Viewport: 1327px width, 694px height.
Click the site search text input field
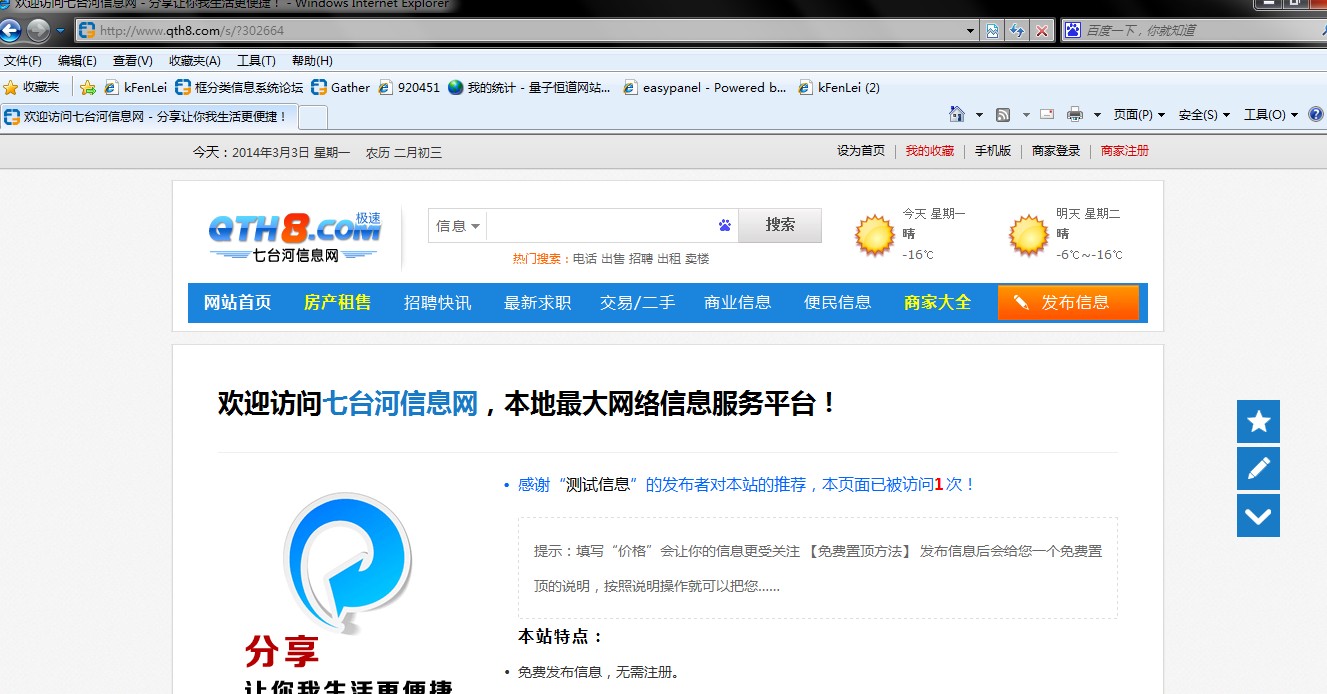click(600, 226)
